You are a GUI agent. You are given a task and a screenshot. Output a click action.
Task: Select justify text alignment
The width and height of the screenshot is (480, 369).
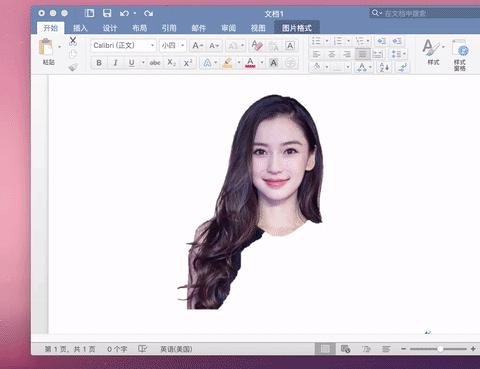pos(363,54)
